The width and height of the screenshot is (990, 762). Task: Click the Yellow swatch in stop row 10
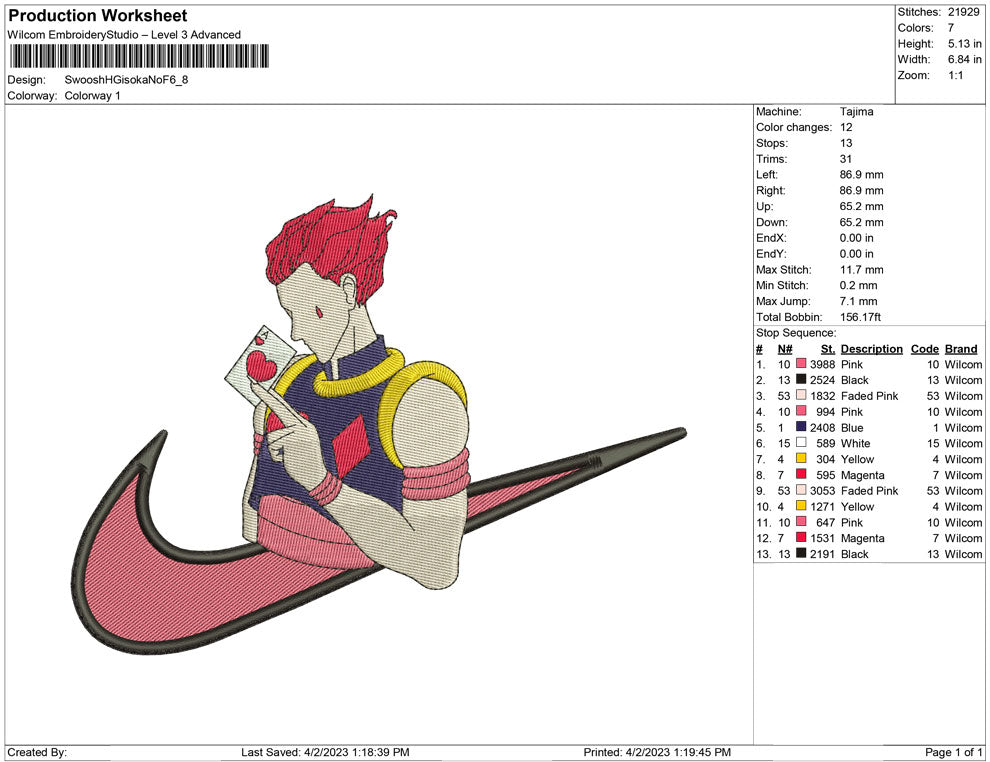pyautogui.click(x=801, y=506)
